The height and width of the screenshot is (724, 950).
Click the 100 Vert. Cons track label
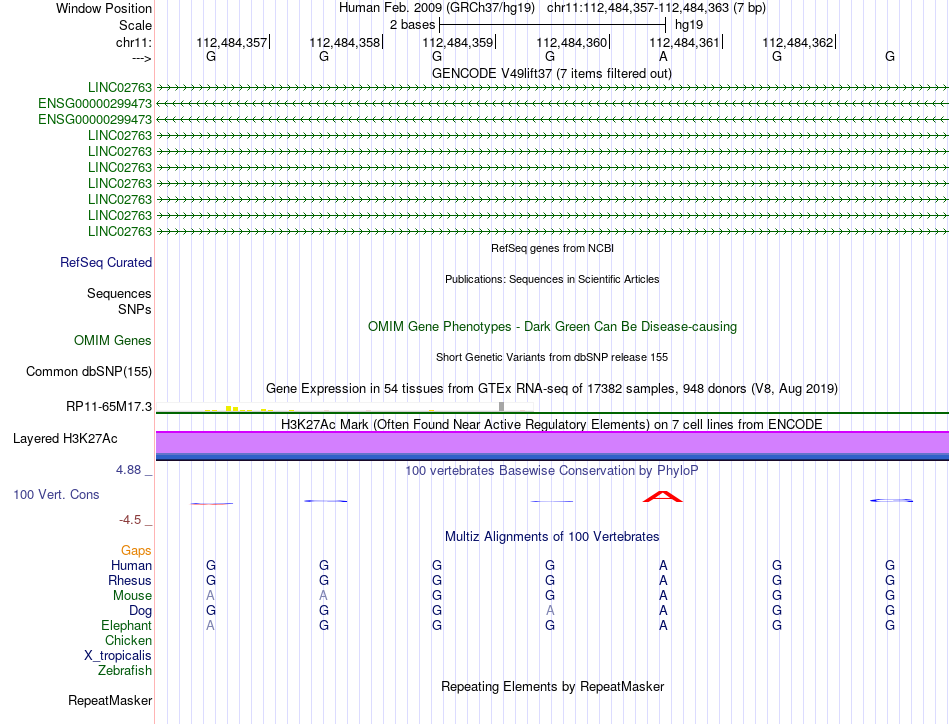(x=56, y=494)
